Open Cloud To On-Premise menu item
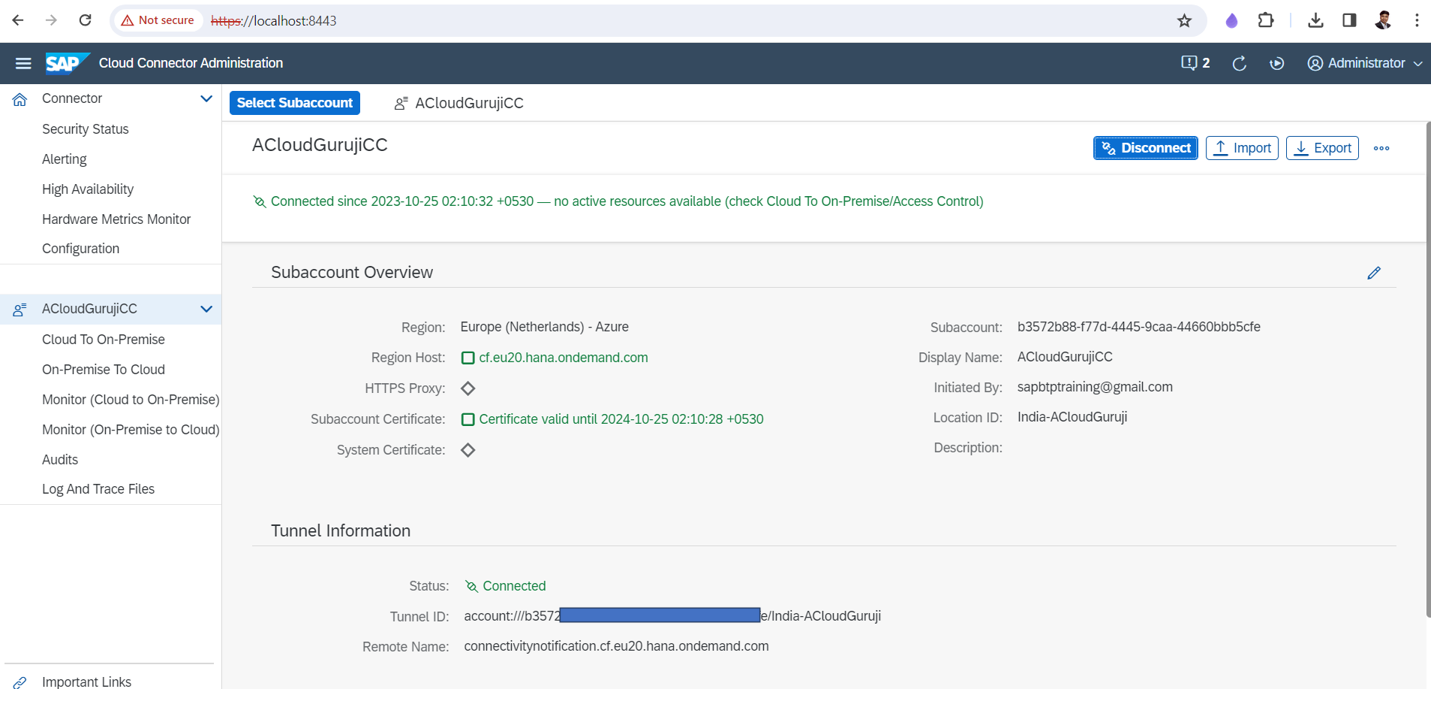This screenshot has width=1431, height=709. pos(103,339)
